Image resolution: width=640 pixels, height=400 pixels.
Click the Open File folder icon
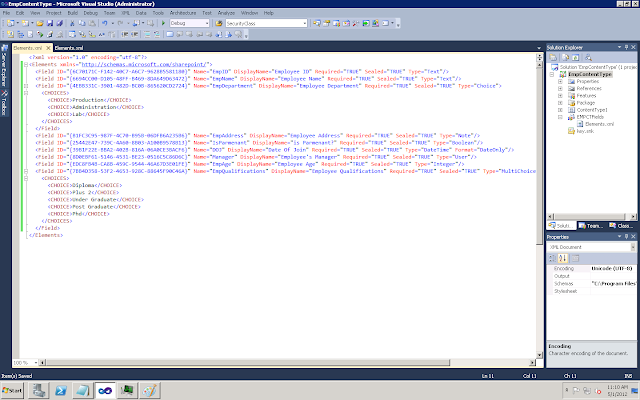tap(40, 23)
